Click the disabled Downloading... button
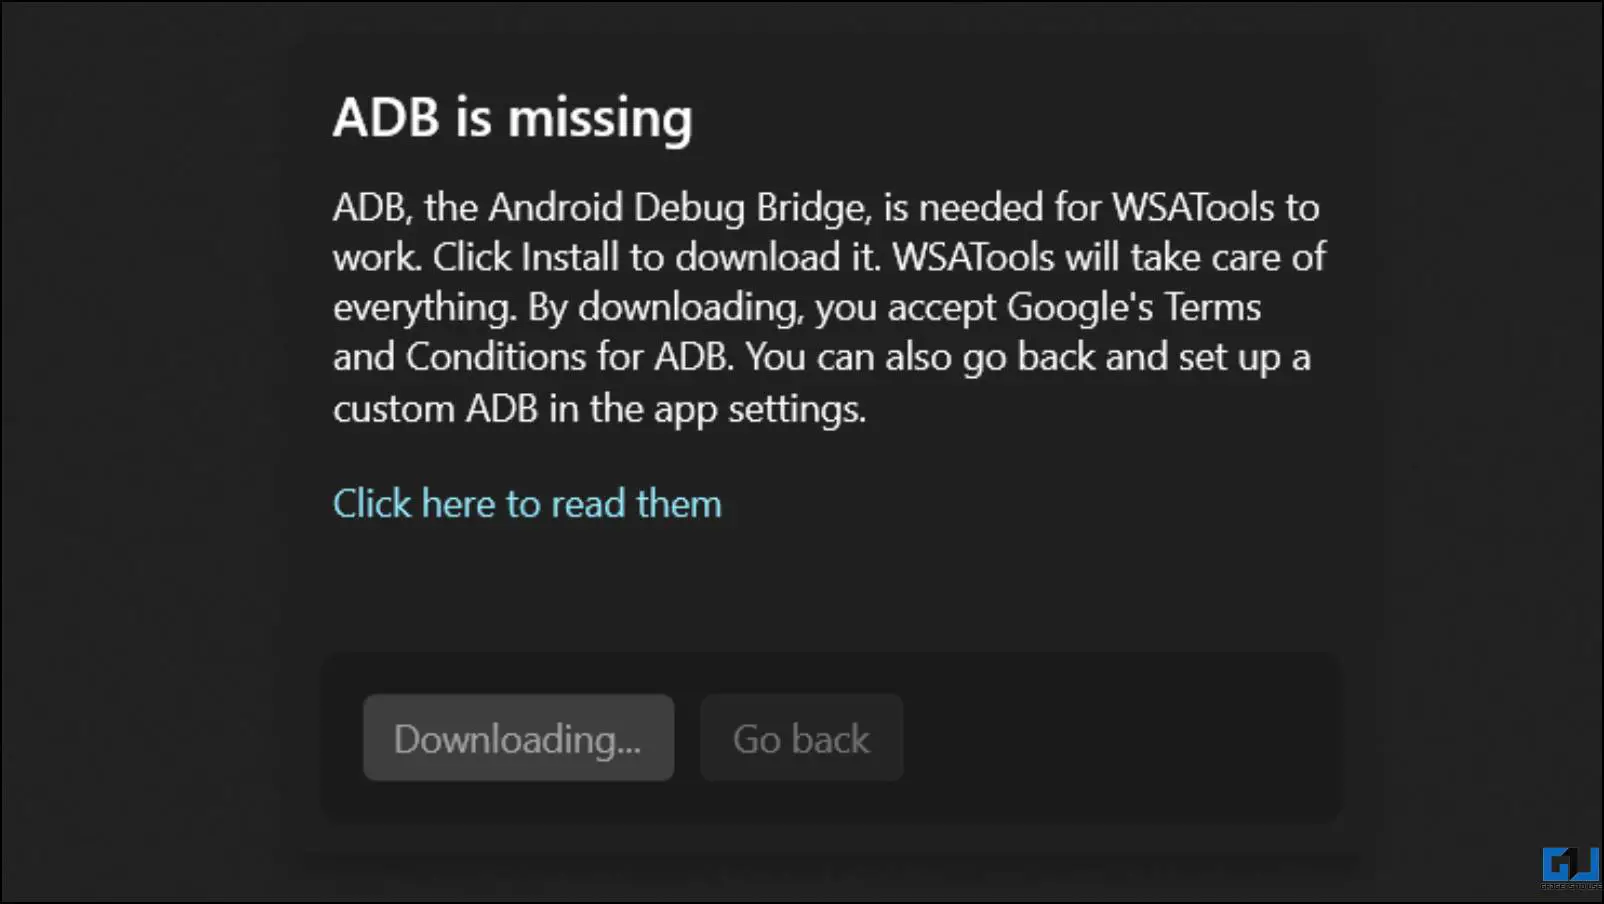The height and width of the screenshot is (904, 1604). pos(518,738)
